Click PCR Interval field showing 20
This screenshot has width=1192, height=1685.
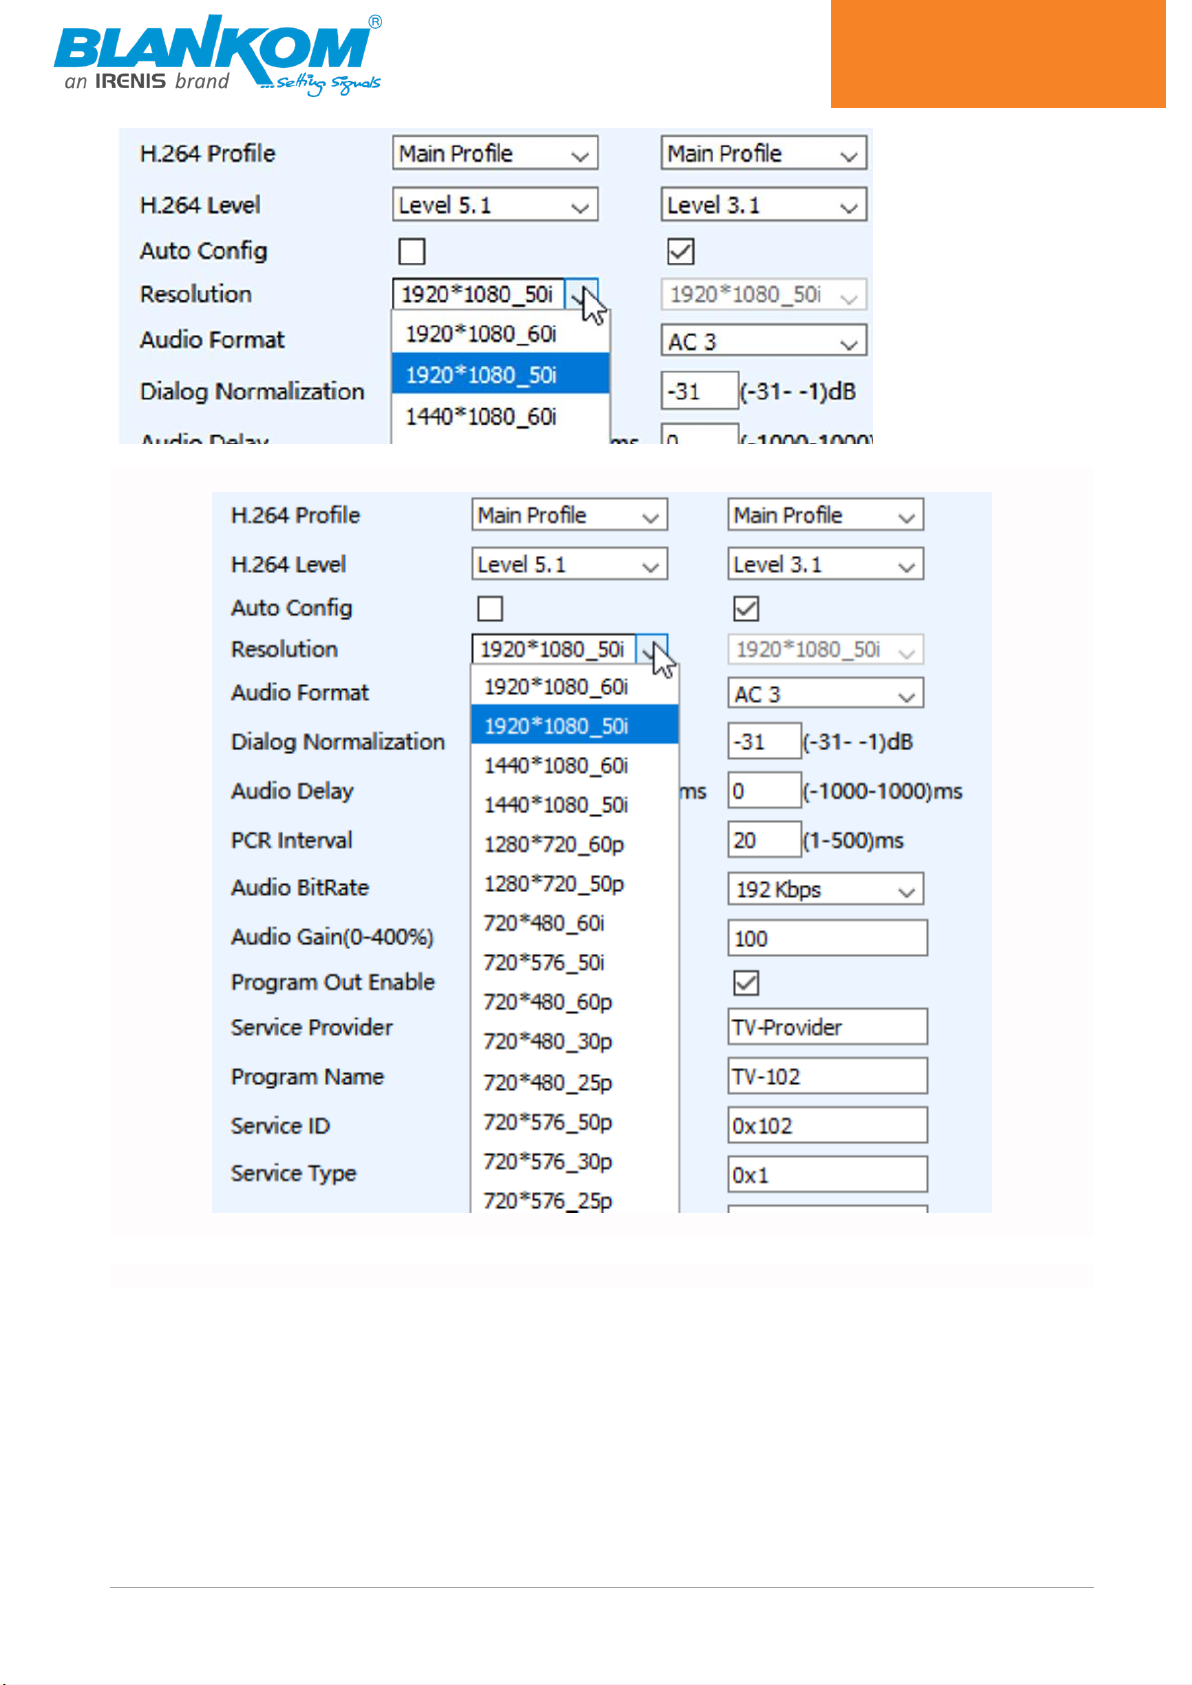click(x=764, y=840)
